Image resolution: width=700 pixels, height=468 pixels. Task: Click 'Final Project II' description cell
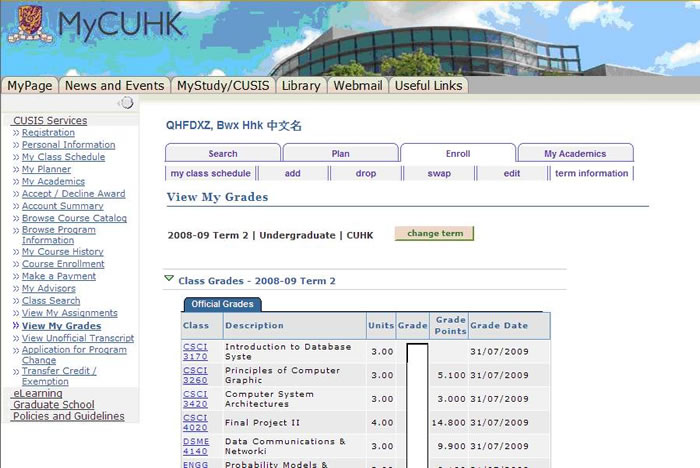click(262, 422)
